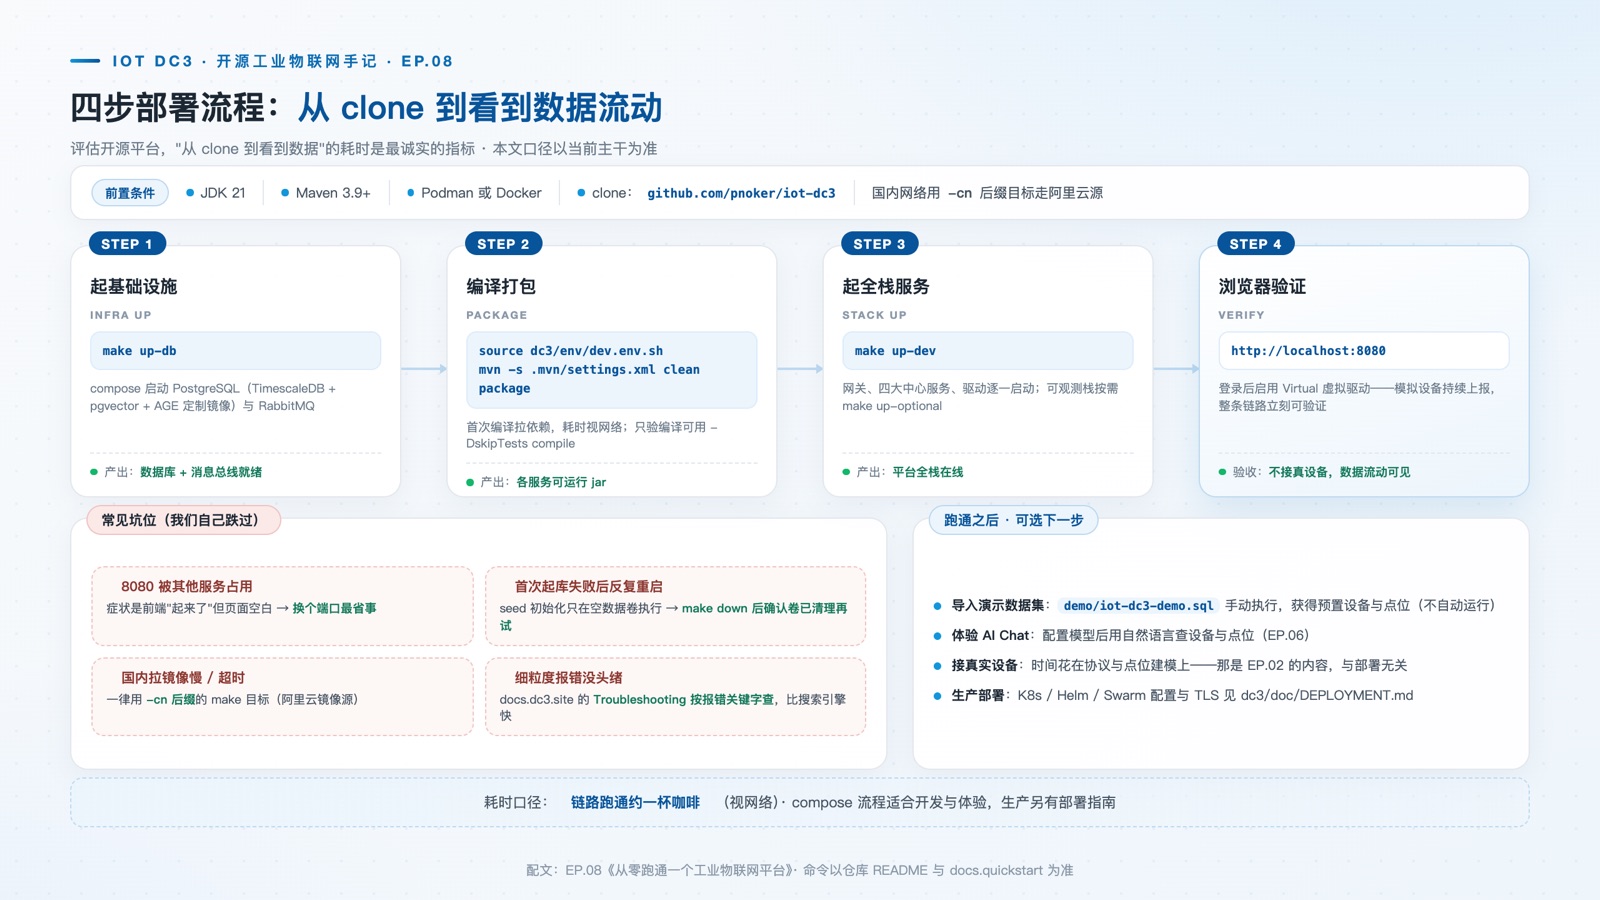Click the STEP 4 badge
Image resolution: width=1600 pixels, height=900 pixels.
click(x=1255, y=244)
